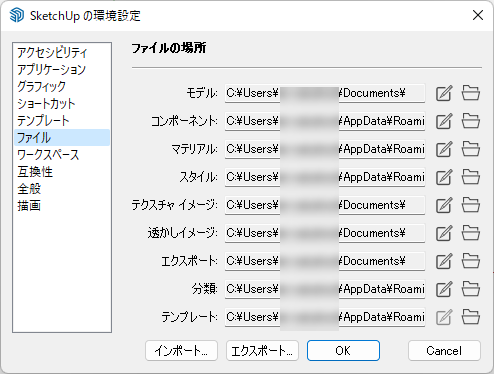Open the folder icon for スタイル
The image size is (494, 374).
pyautogui.click(x=471, y=177)
